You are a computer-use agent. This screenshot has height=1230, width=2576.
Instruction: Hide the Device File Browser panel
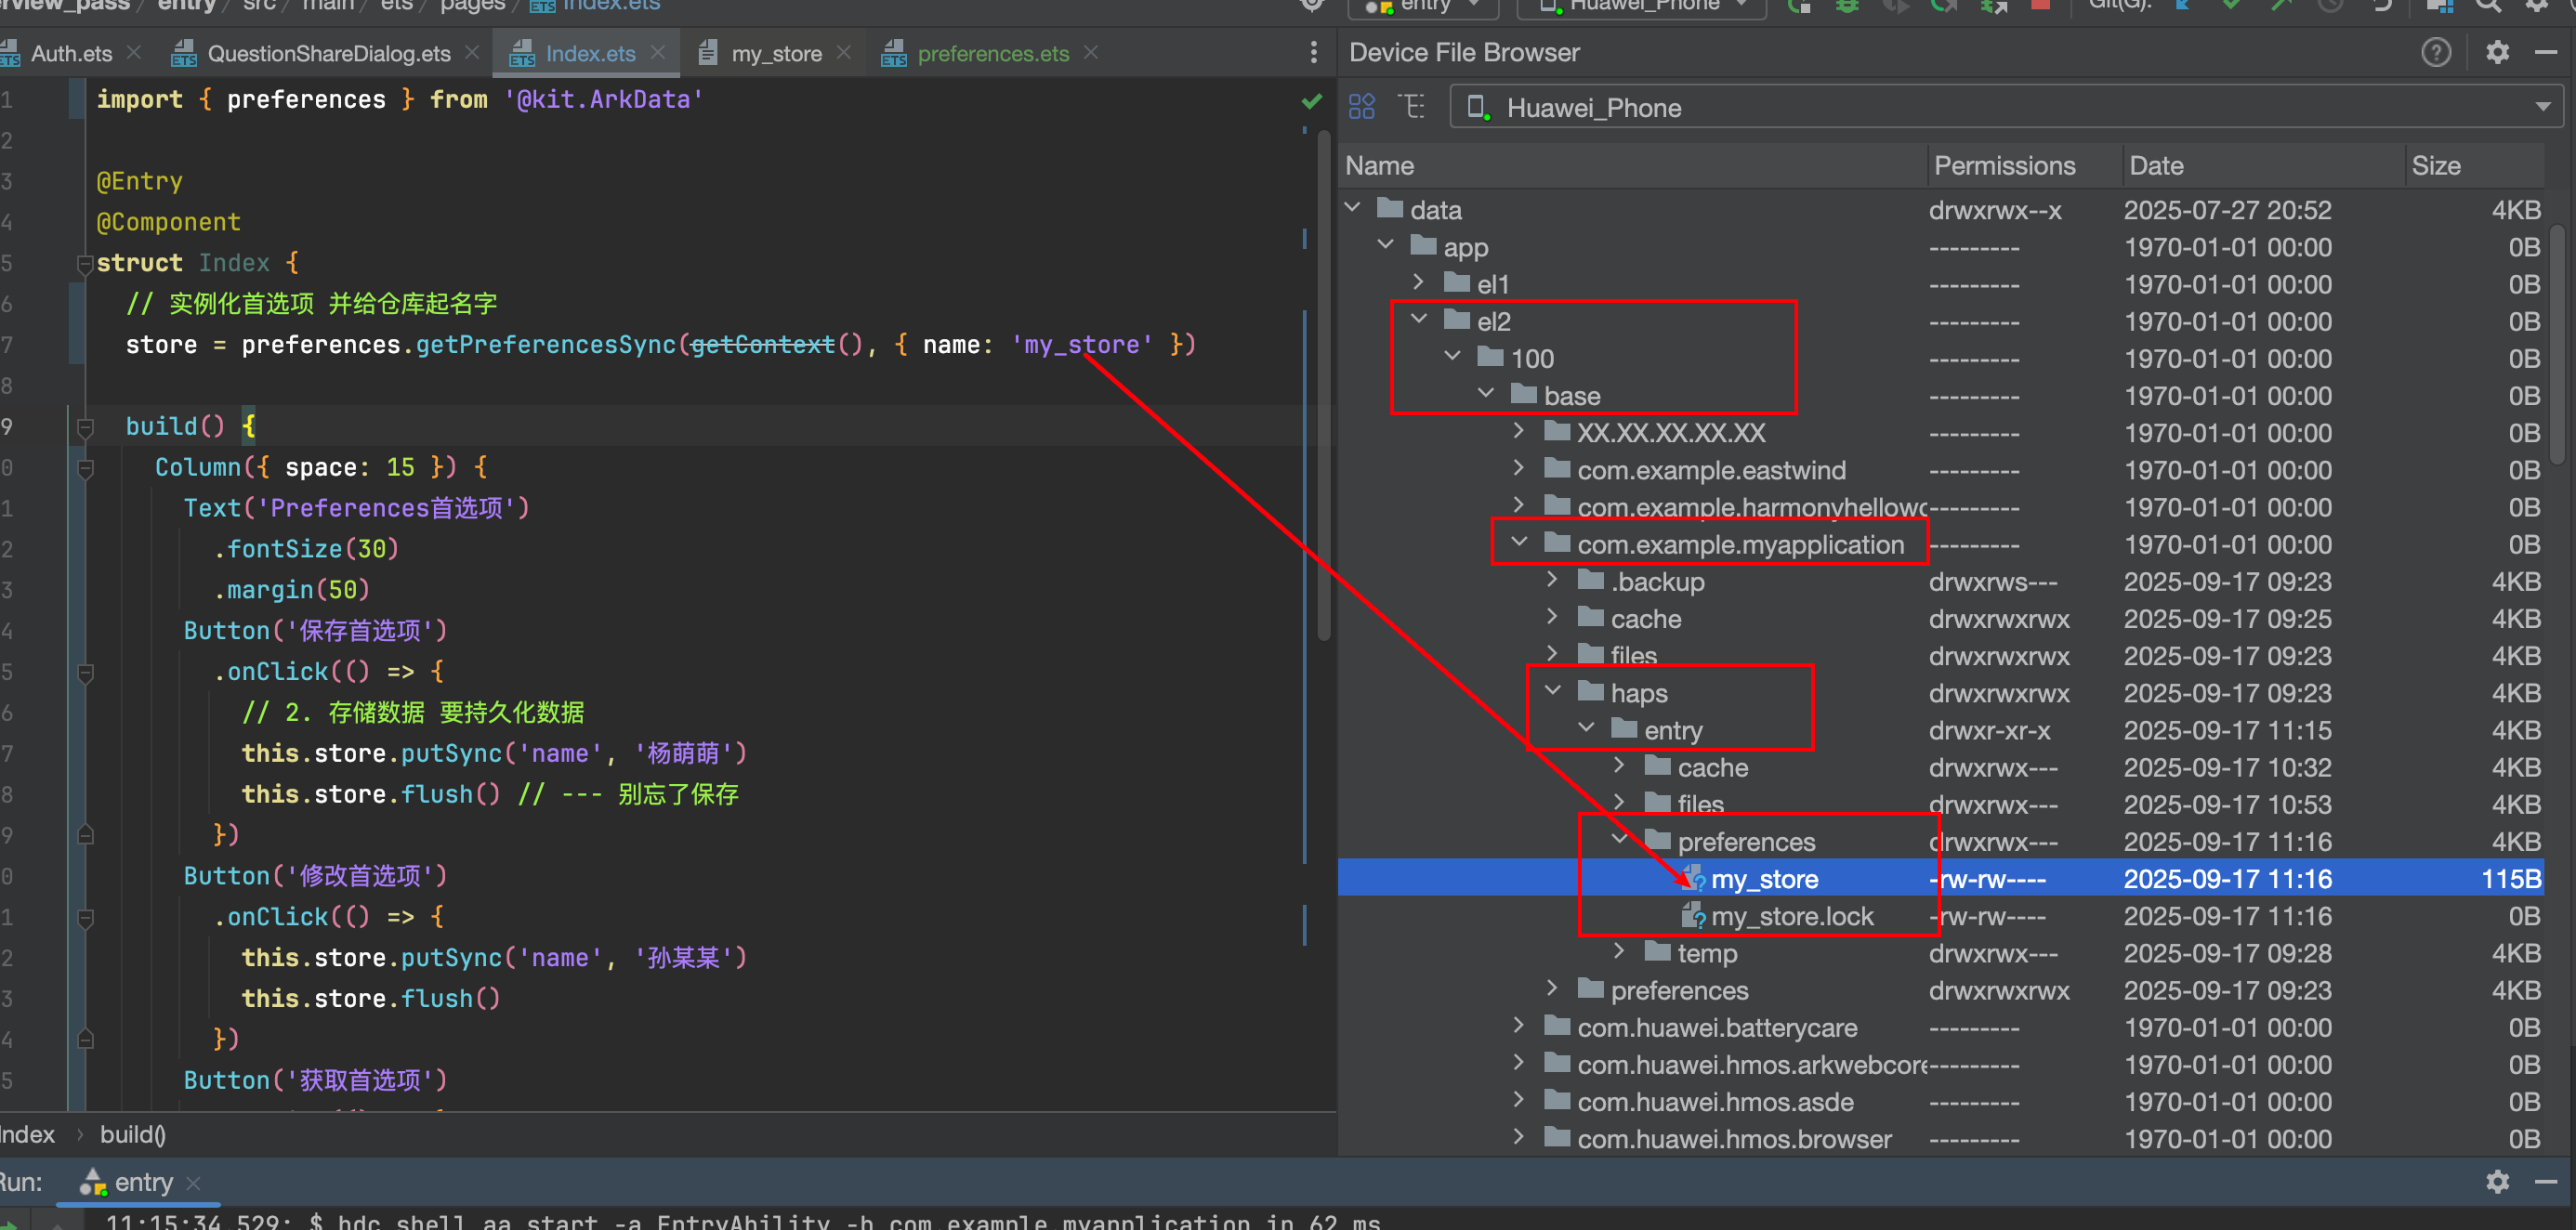click(x=2546, y=52)
